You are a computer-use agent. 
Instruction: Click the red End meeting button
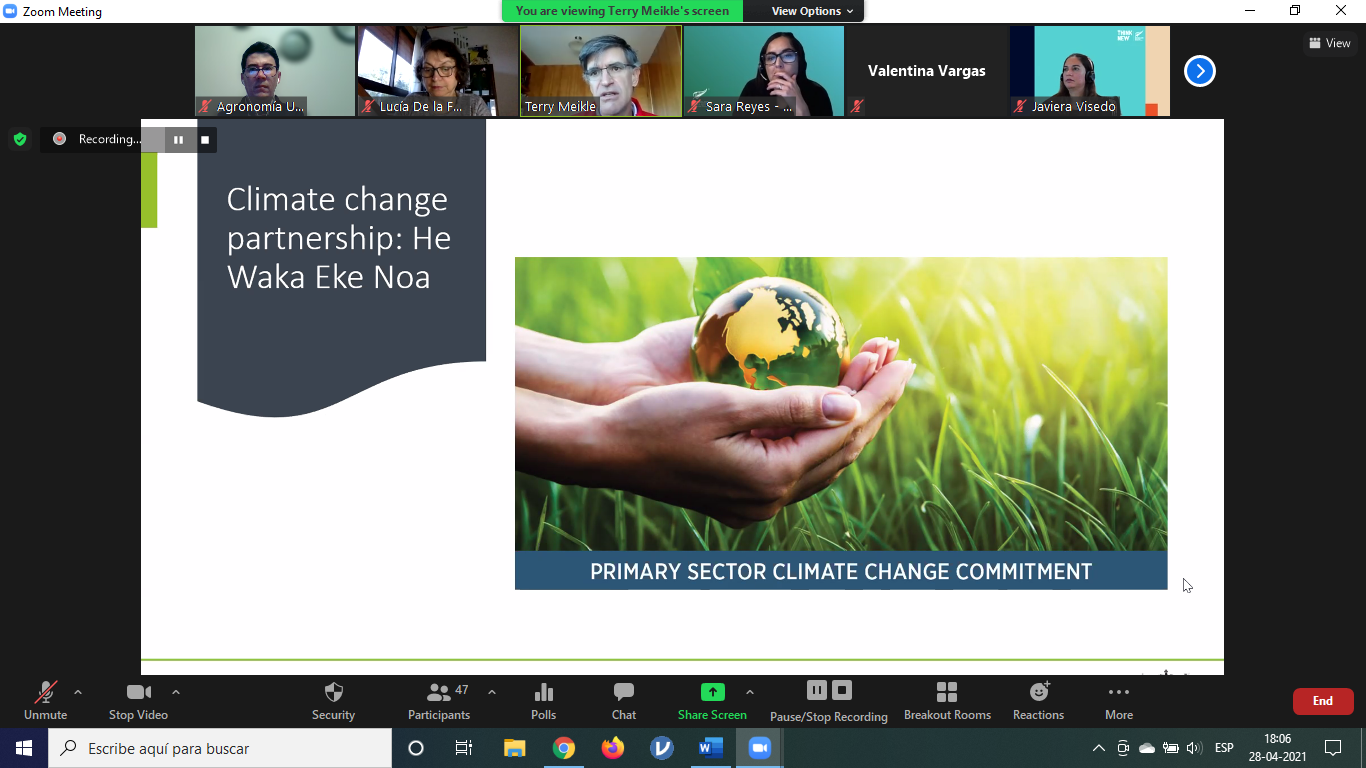[1323, 701]
